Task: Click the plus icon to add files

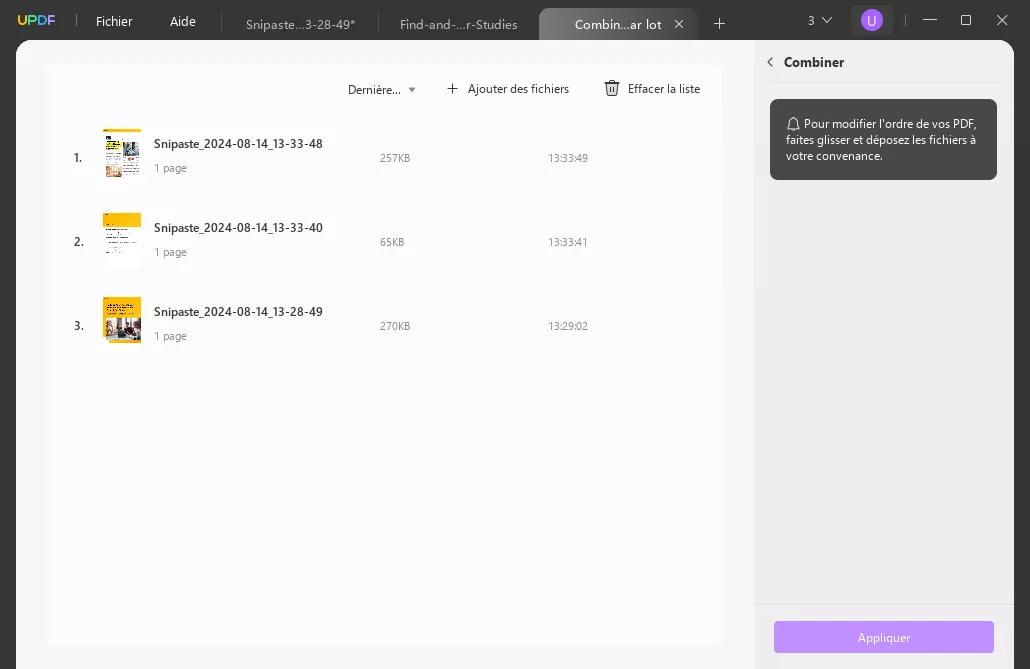Action: 452,88
